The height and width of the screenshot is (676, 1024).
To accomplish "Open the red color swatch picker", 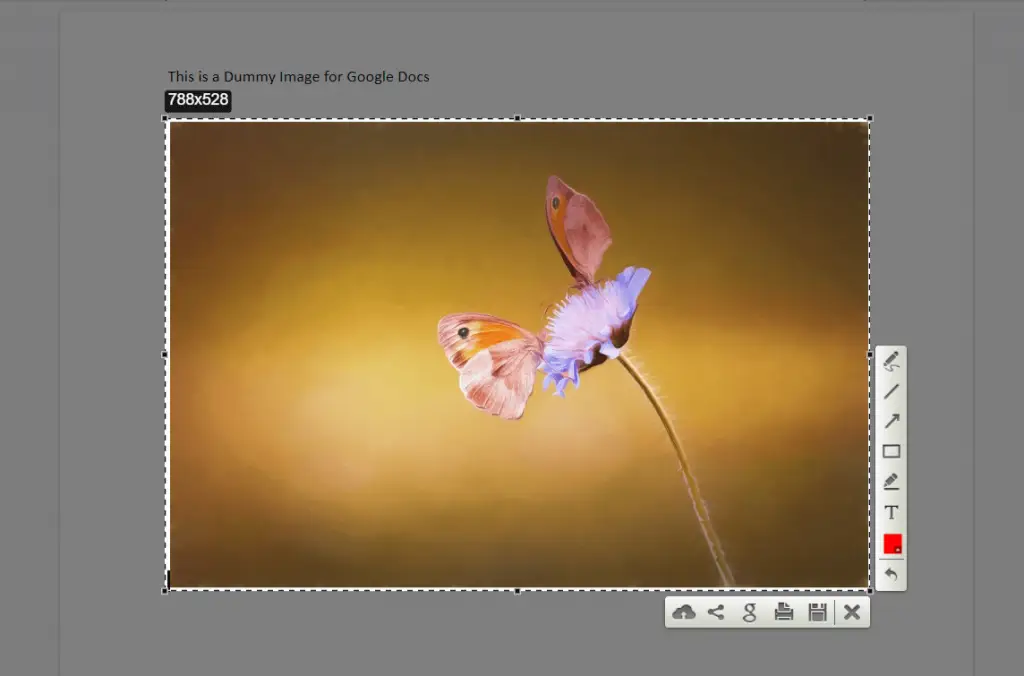I will pyautogui.click(x=891, y=545).
